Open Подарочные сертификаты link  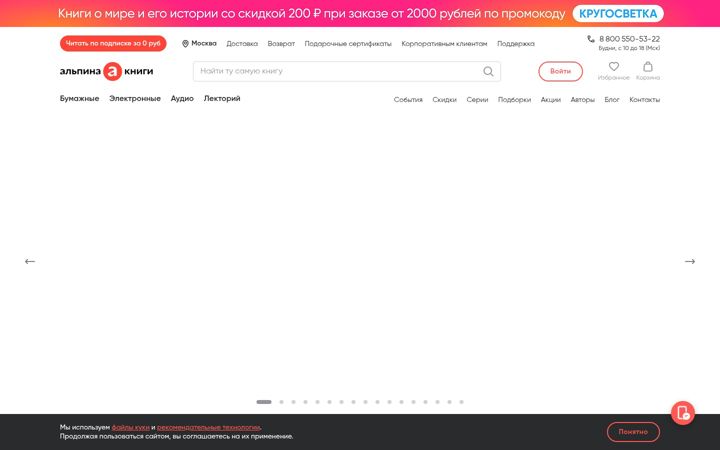pos(348,44)
